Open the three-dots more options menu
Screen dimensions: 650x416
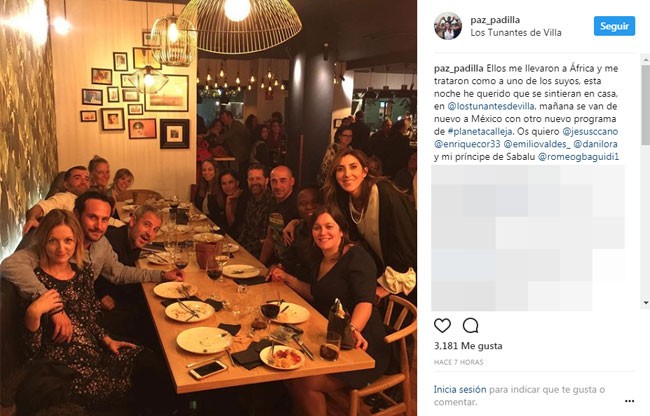pyautogui.click(x=629, y=401)
